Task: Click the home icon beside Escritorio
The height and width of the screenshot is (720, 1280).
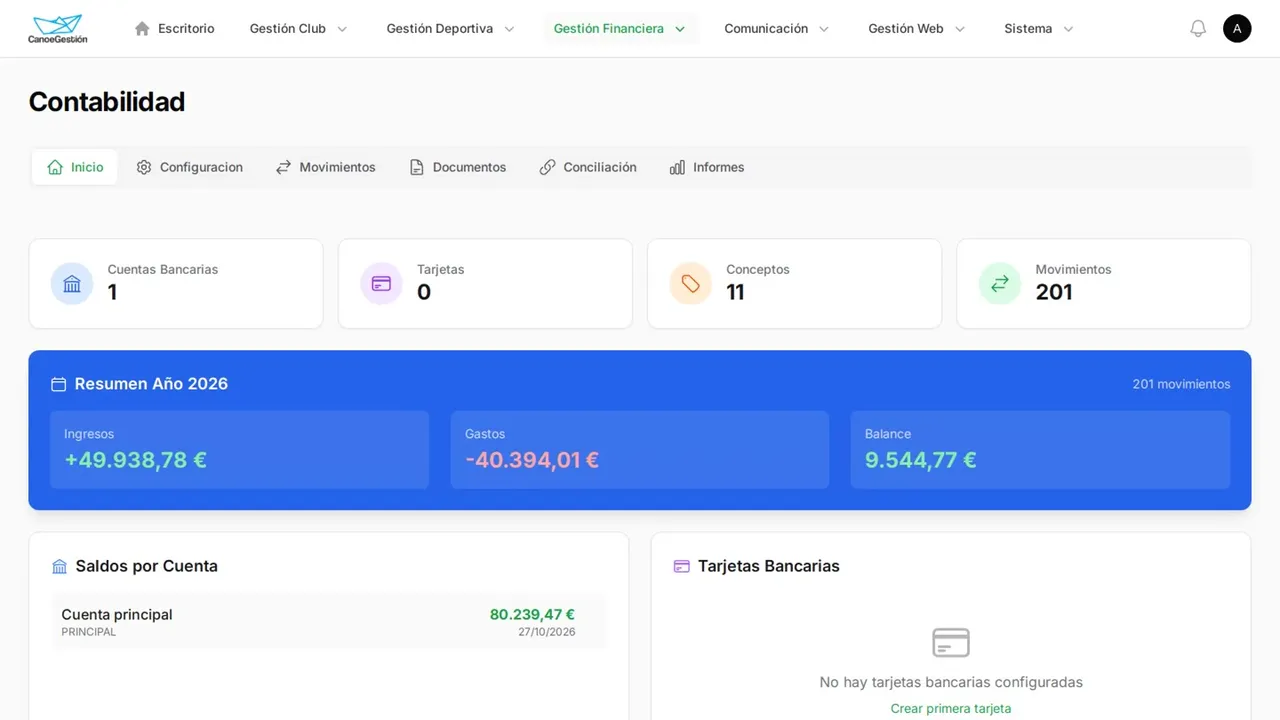Action: pos(142,28)
